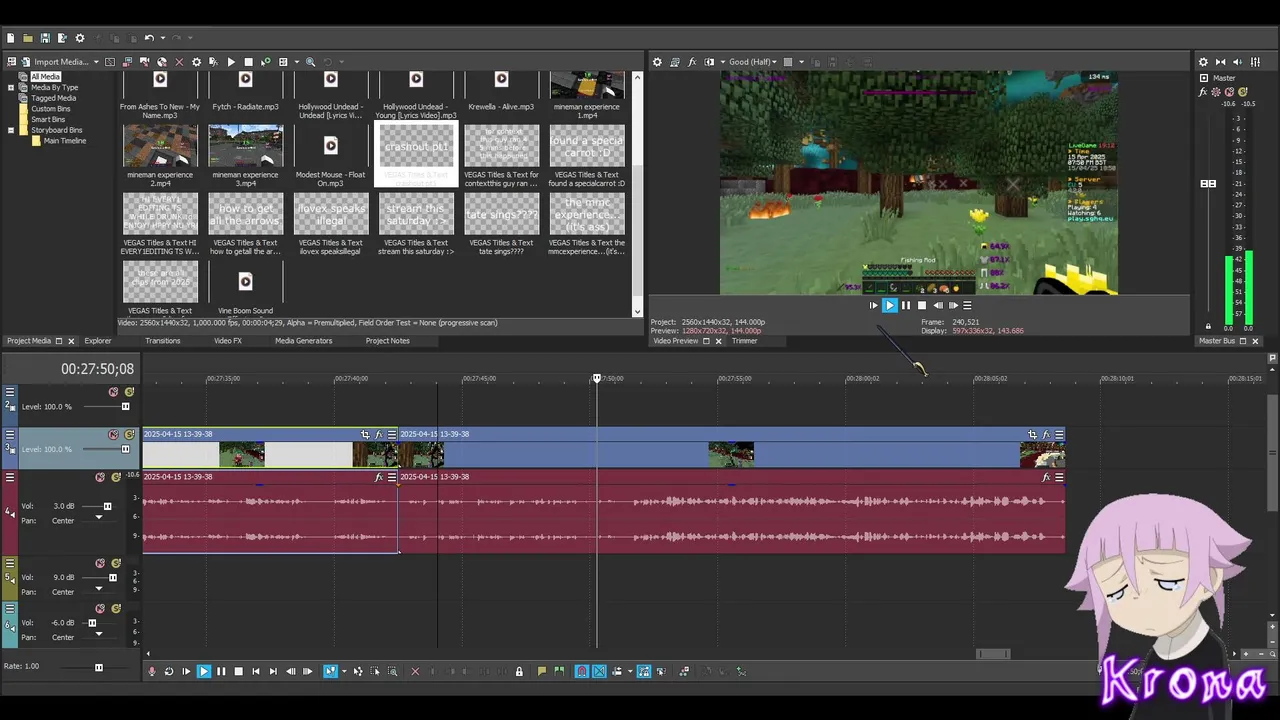Viewport: 1280px width, 720px height.
Task: Mute audio track 5
Action: click(x=100, y=563)
